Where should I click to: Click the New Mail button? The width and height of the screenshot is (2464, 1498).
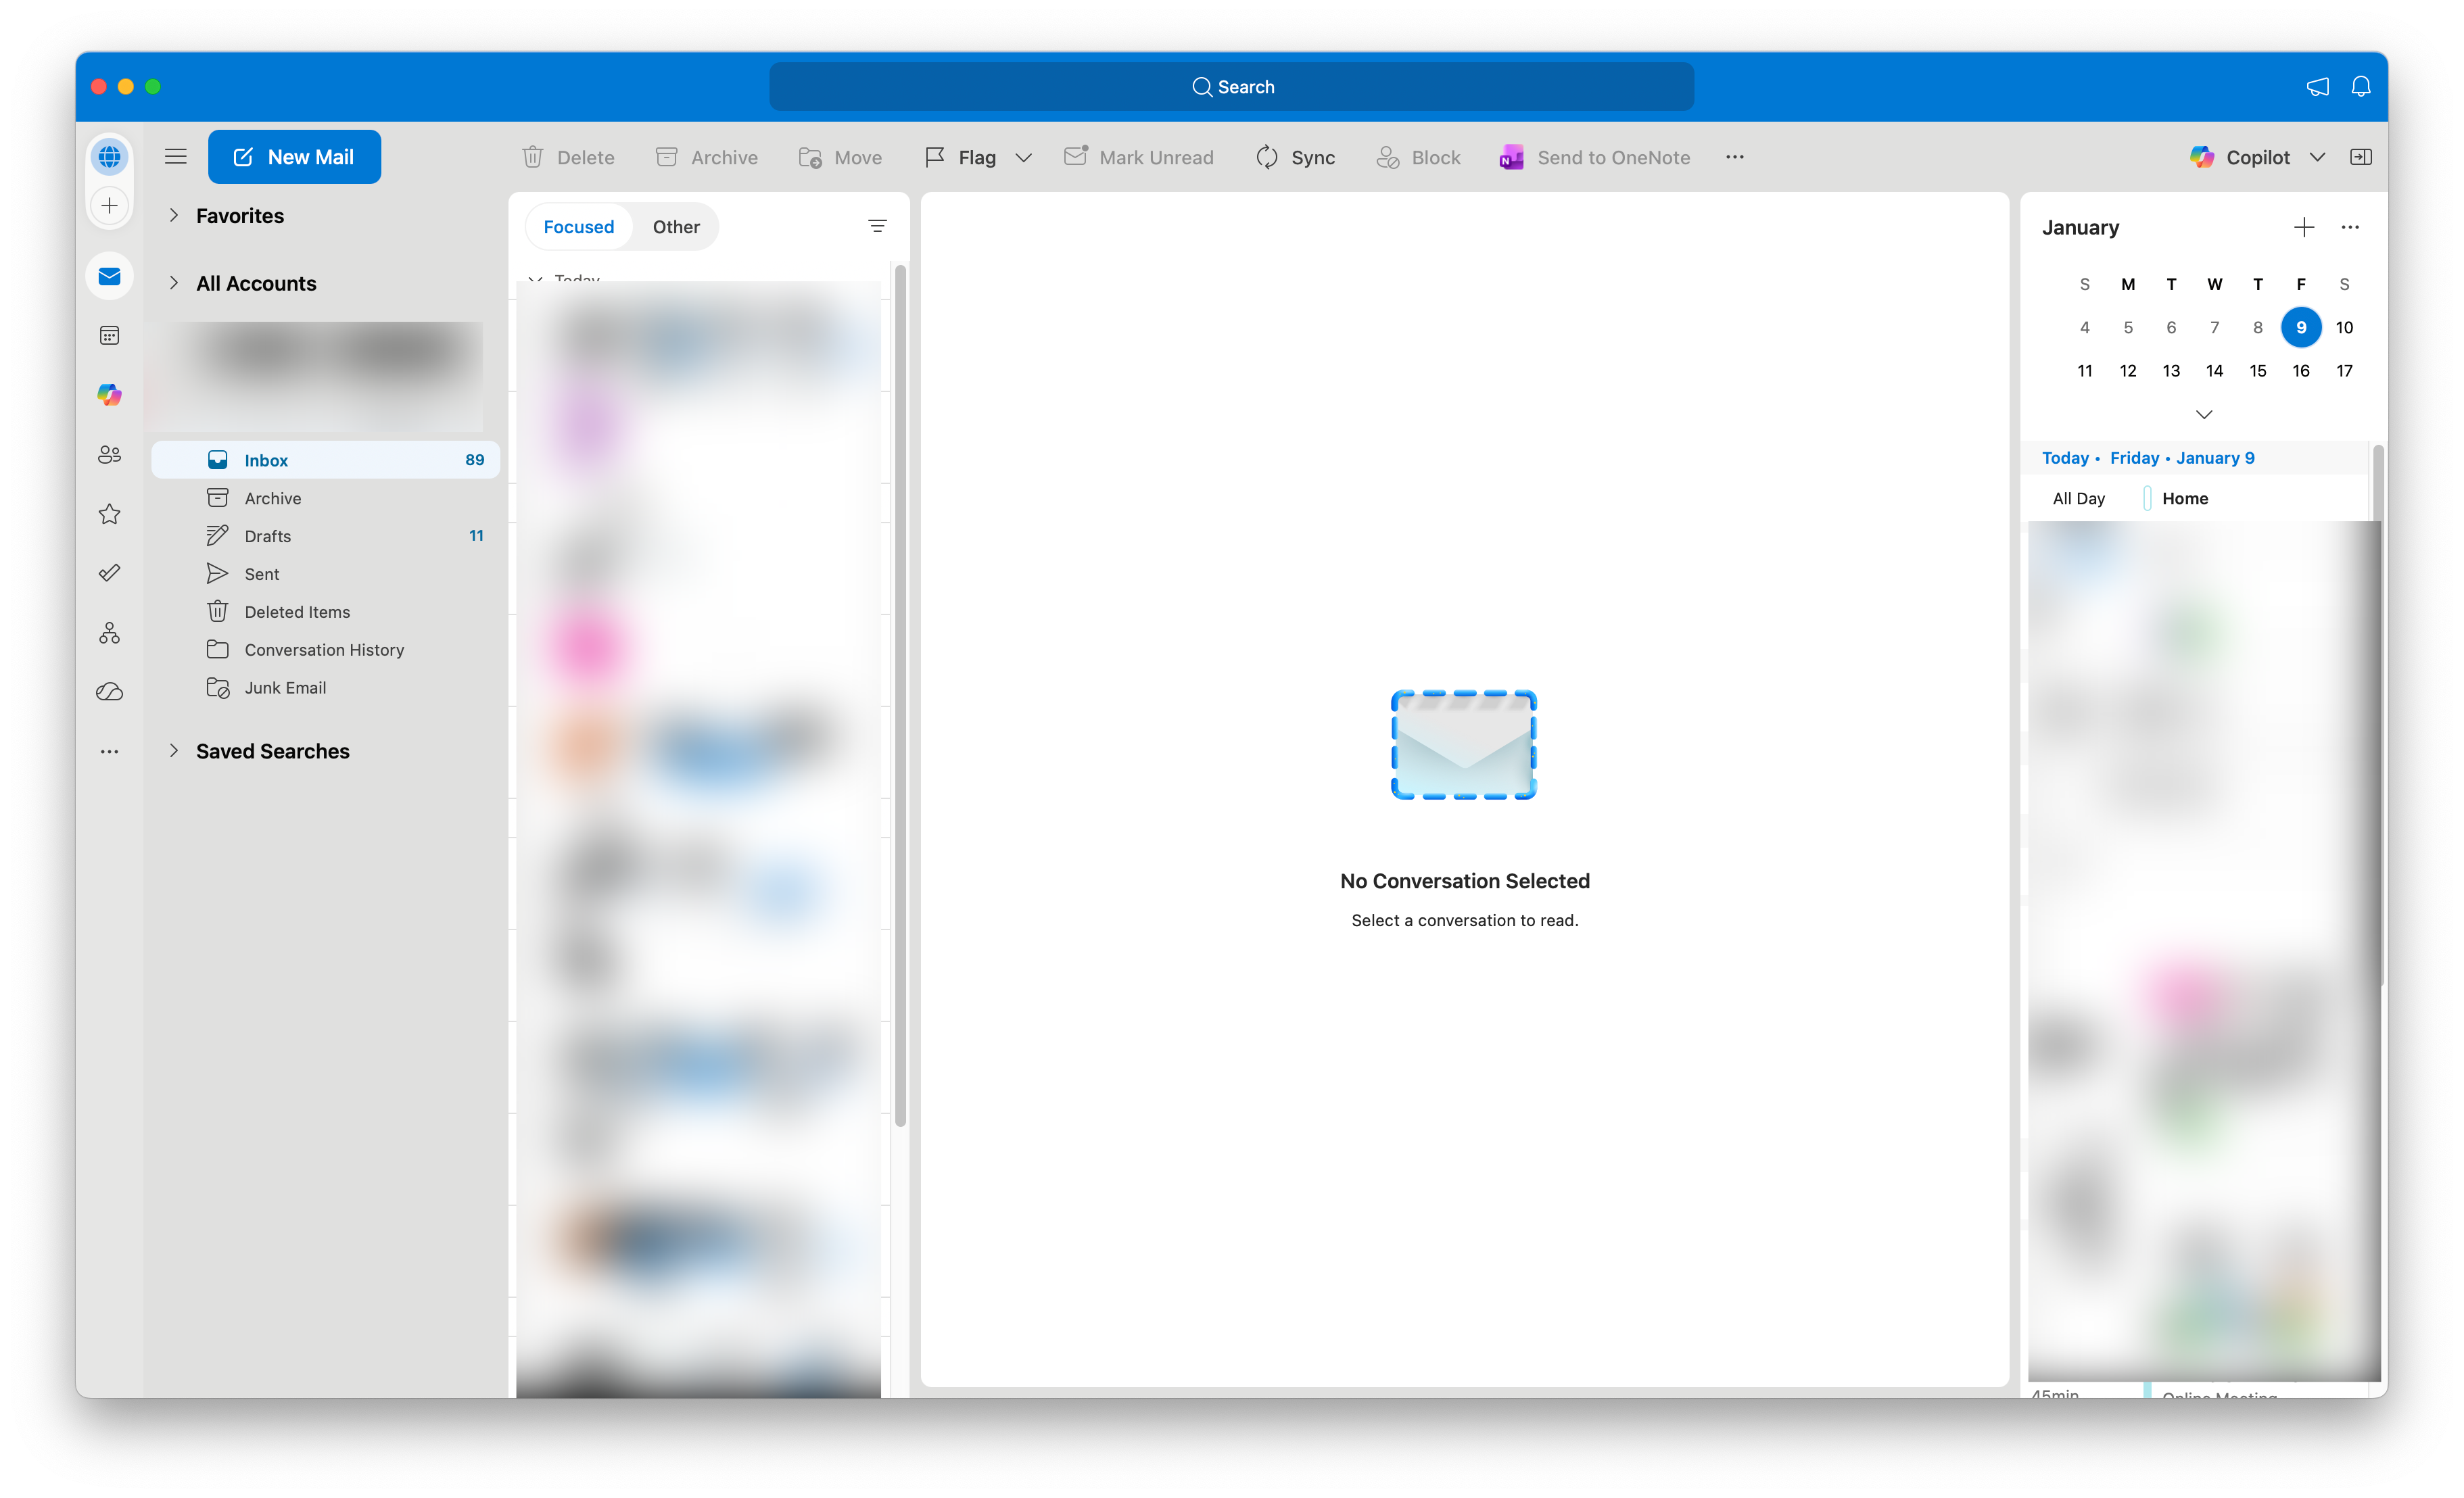pyautogui.click(x=294, y=157)
